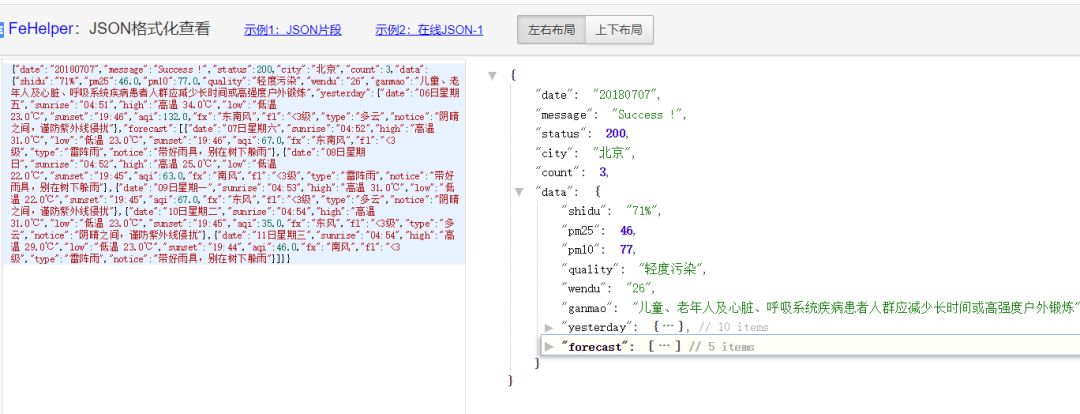Select the "北京" city value
The image size is (1080, 414).
[x=611, y=153]
